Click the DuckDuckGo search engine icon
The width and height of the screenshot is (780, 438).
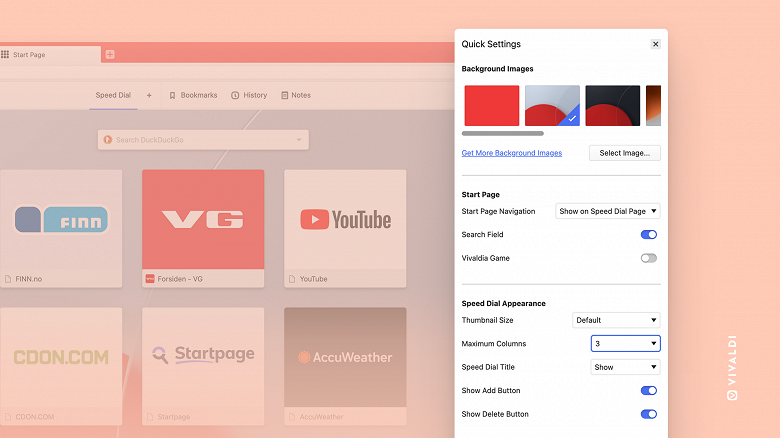(x=107, y=140)
